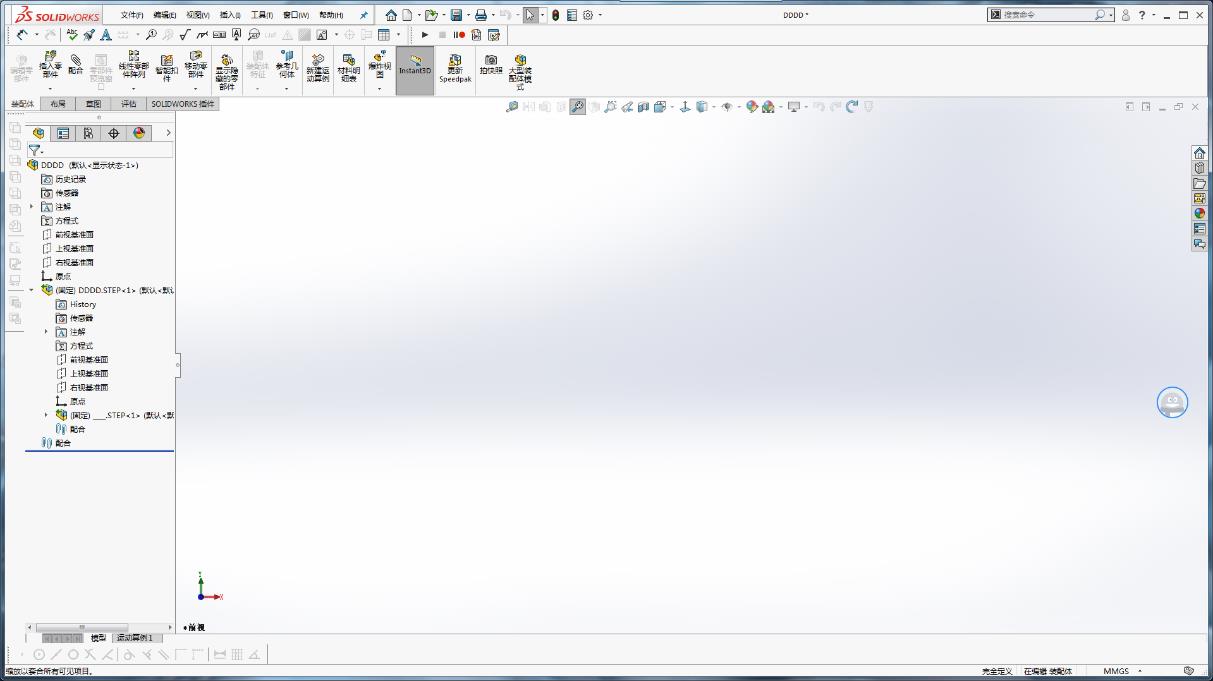Open the 文件 File menu
Viewport: 1213px width, 681px height.
[132, 15]
